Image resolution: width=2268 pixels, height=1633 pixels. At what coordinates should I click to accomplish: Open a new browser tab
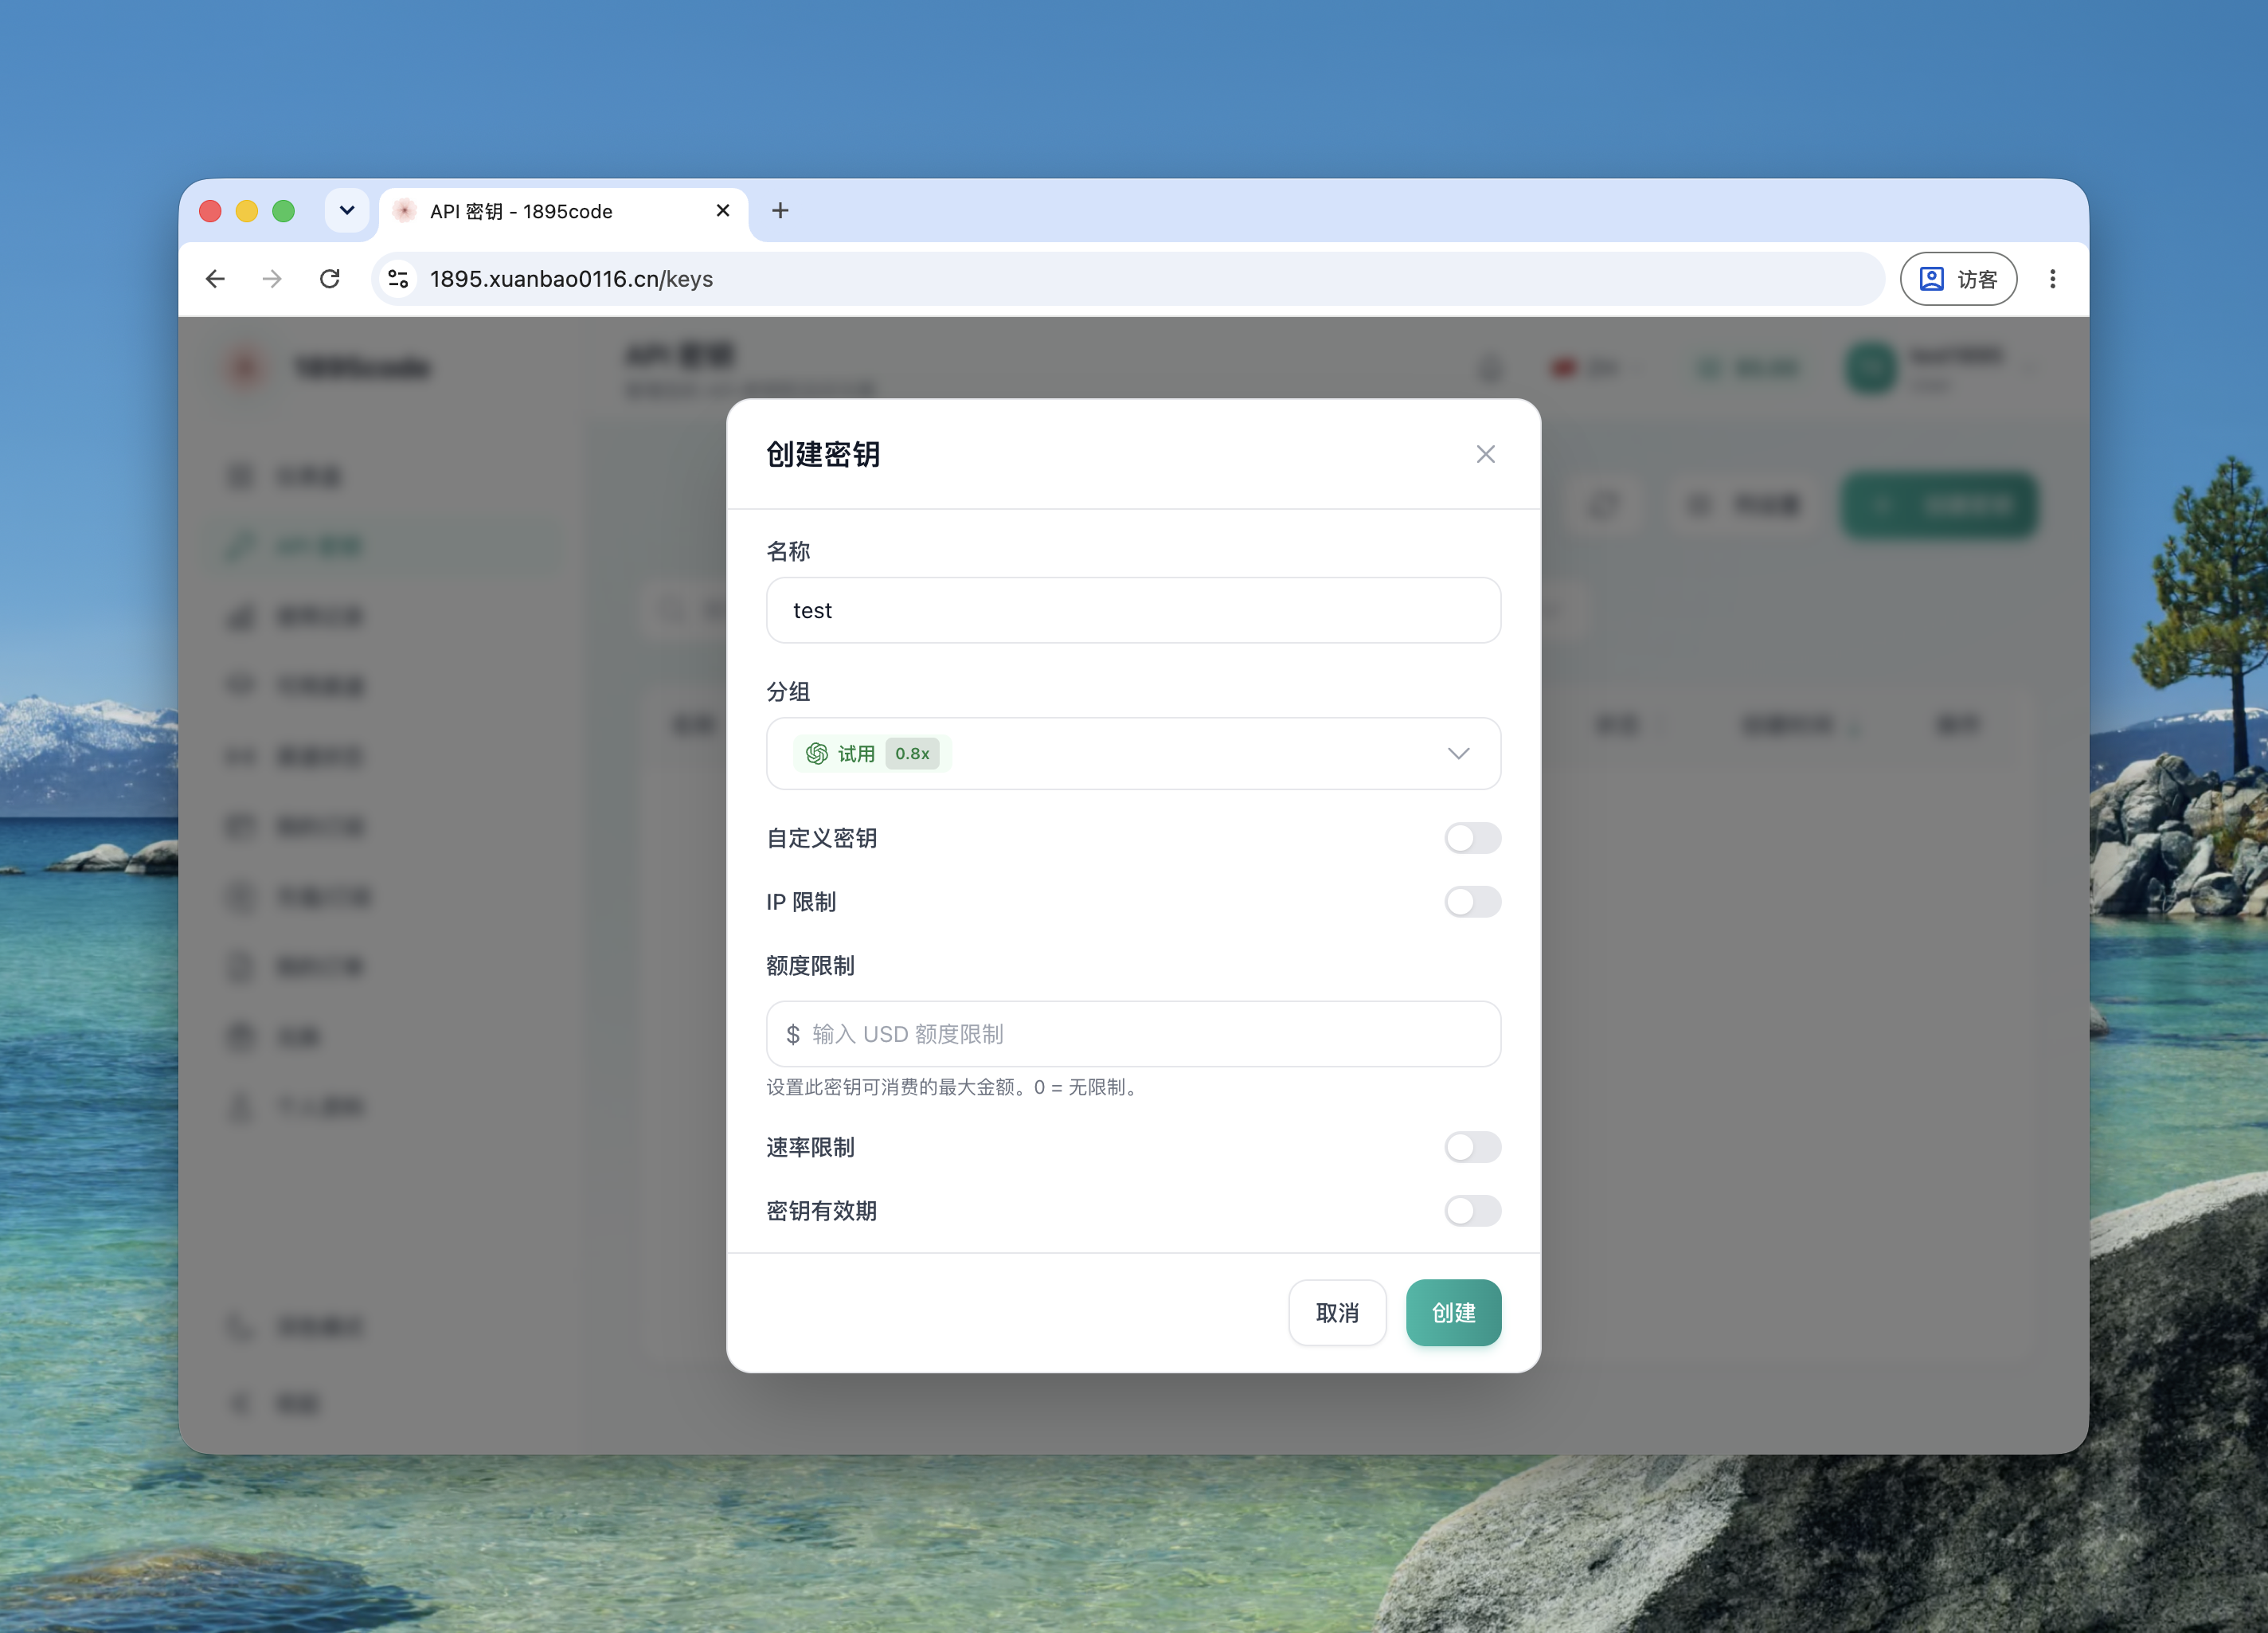click(x=780, y=211)
